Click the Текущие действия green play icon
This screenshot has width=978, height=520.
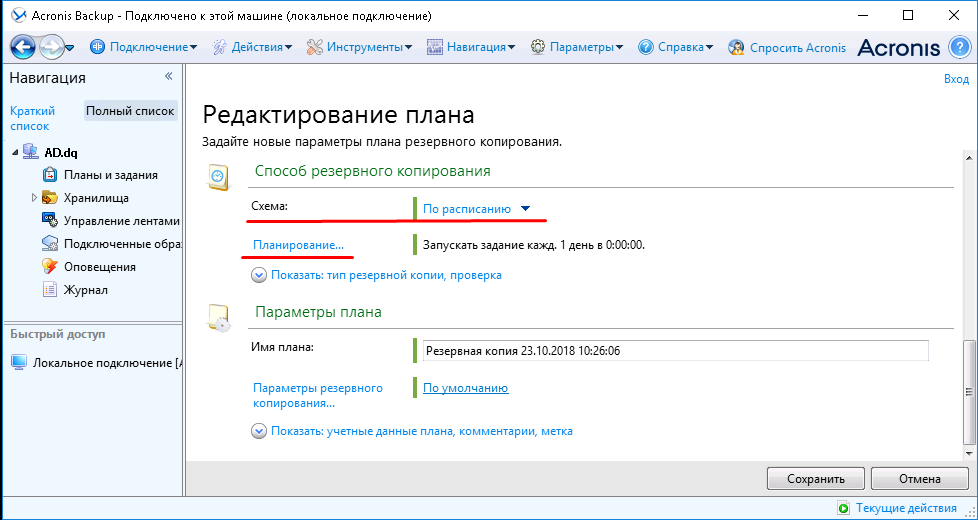click(x=844, y=508)
